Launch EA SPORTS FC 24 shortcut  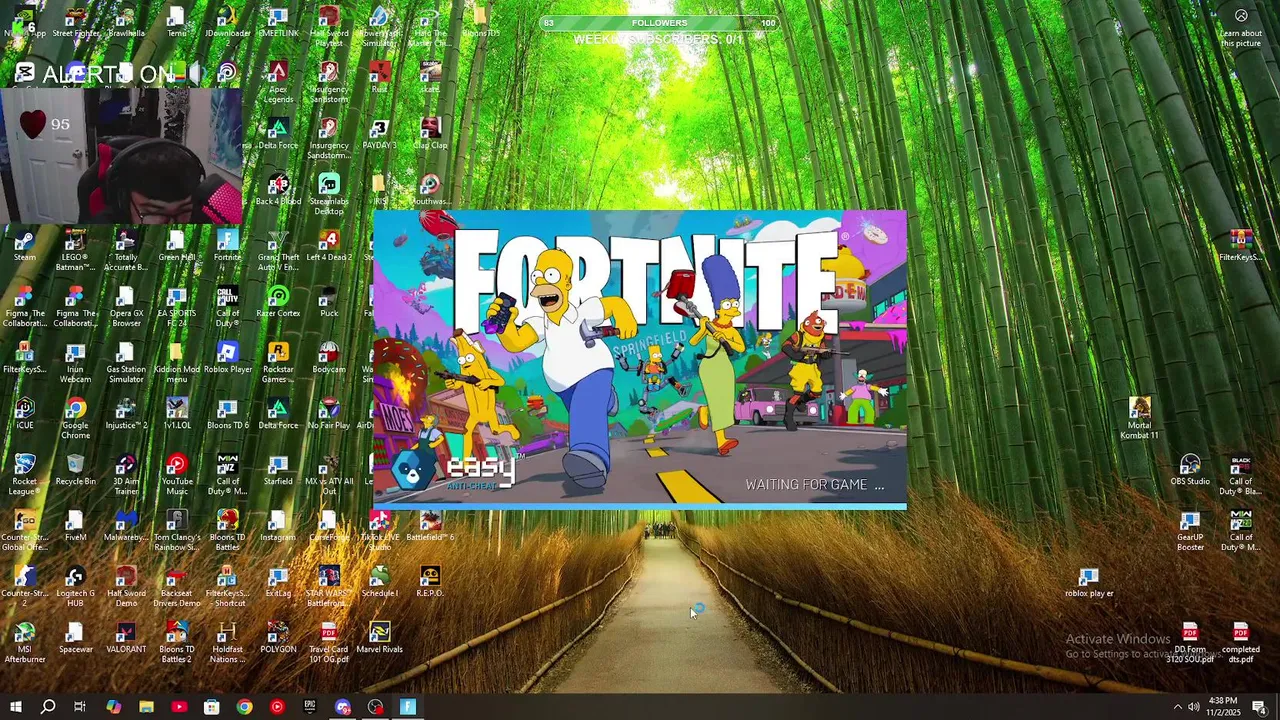tap(177, 307)
